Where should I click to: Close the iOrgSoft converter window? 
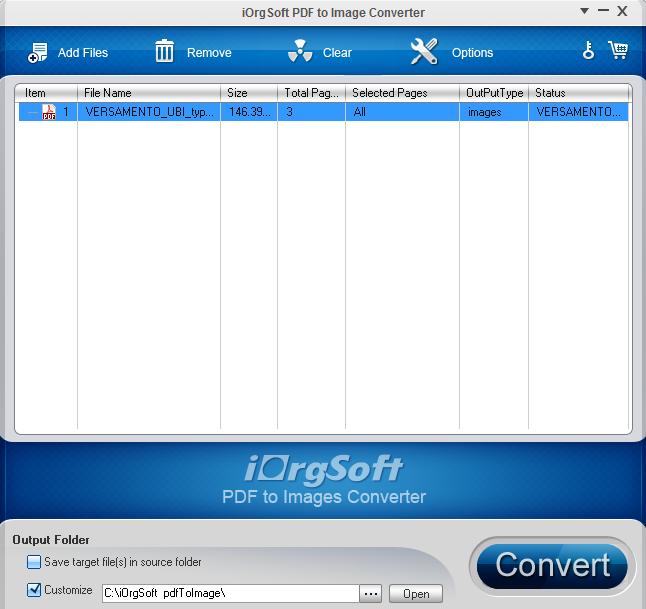tap(623, 11)
